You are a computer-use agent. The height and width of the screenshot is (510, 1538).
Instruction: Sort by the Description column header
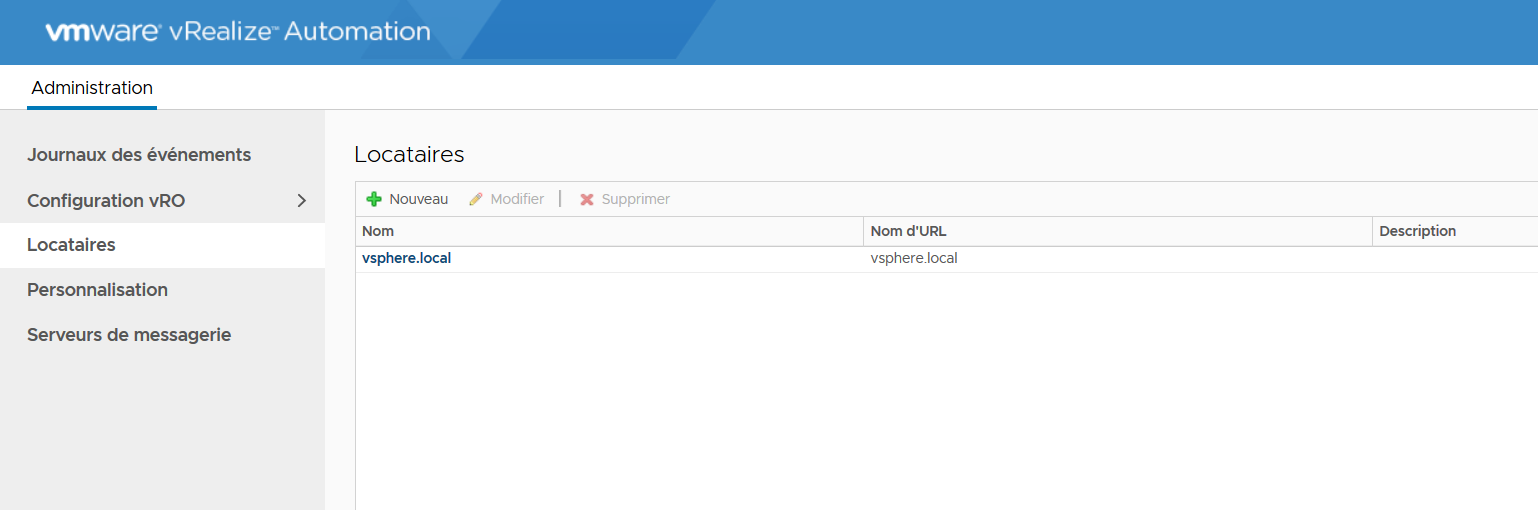(1455, 231)
